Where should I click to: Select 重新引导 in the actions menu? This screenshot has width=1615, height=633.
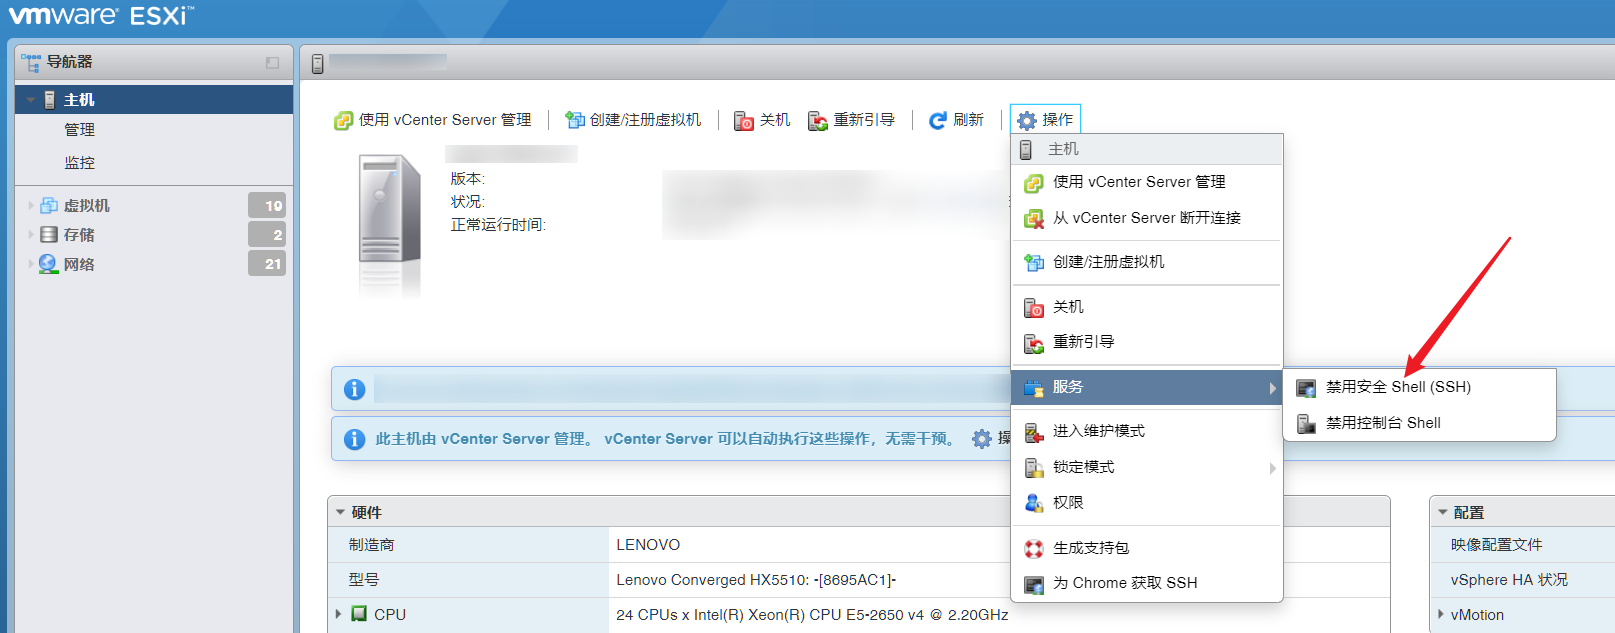click(x=1147, y=342)
